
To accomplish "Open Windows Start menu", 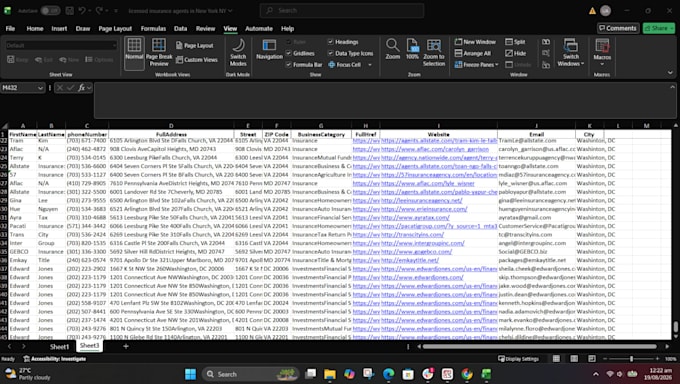I will tap(190, 374).
